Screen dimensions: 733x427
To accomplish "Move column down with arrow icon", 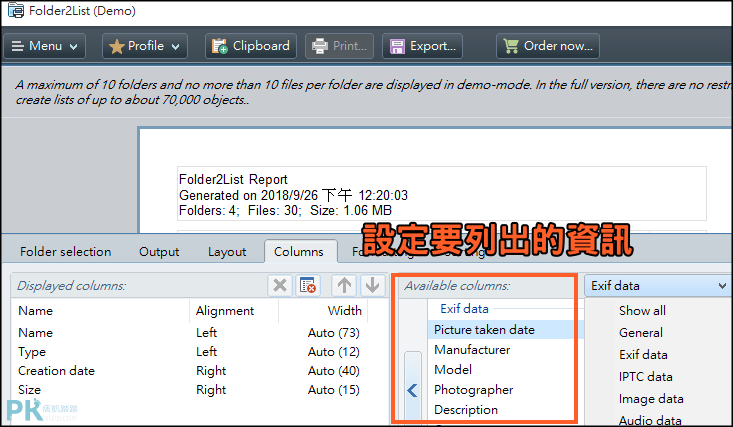I will tap(373, 285).
